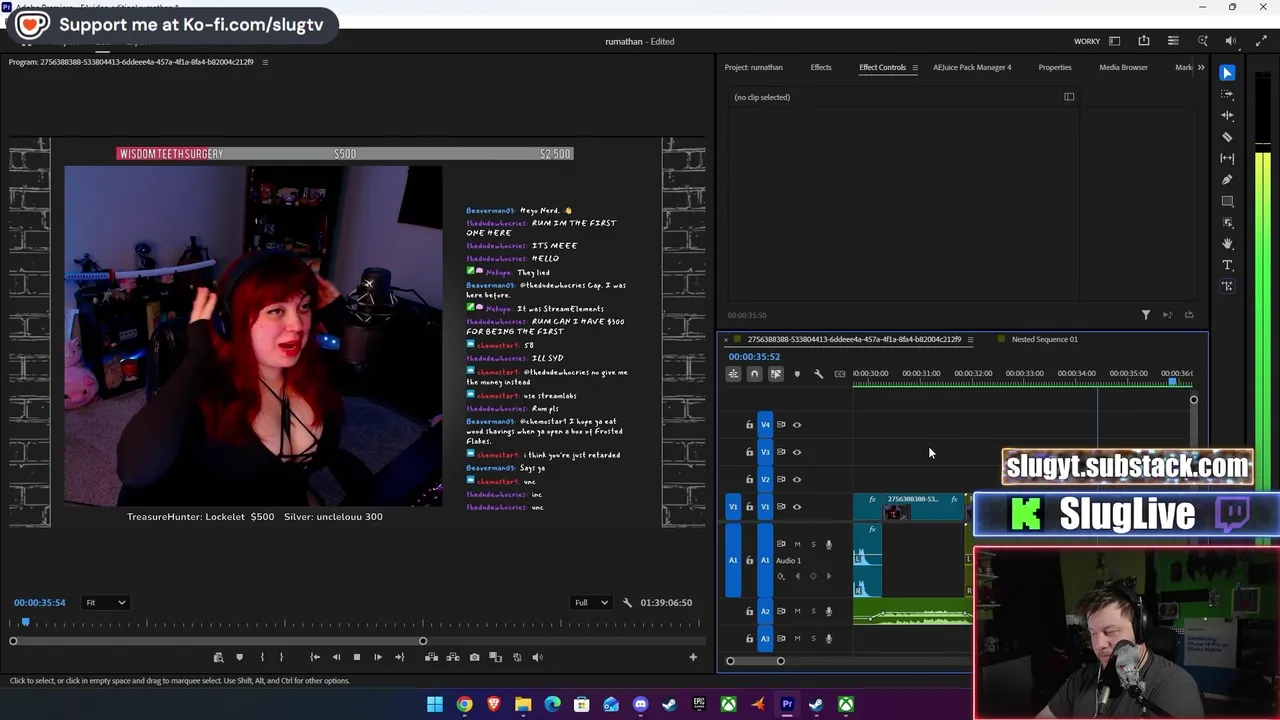Screen dimensions: 1280x720
Task: Hide track V2 with eye icon
Action: (797, 479)
